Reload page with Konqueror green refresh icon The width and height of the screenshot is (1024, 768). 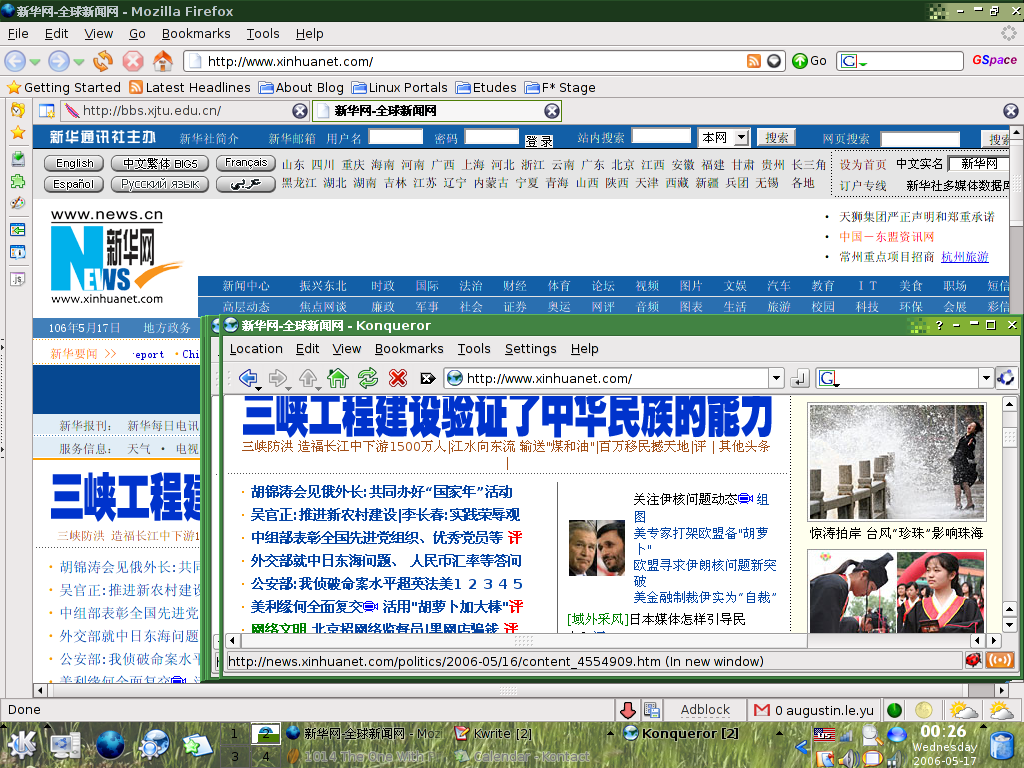click(368, 377)
